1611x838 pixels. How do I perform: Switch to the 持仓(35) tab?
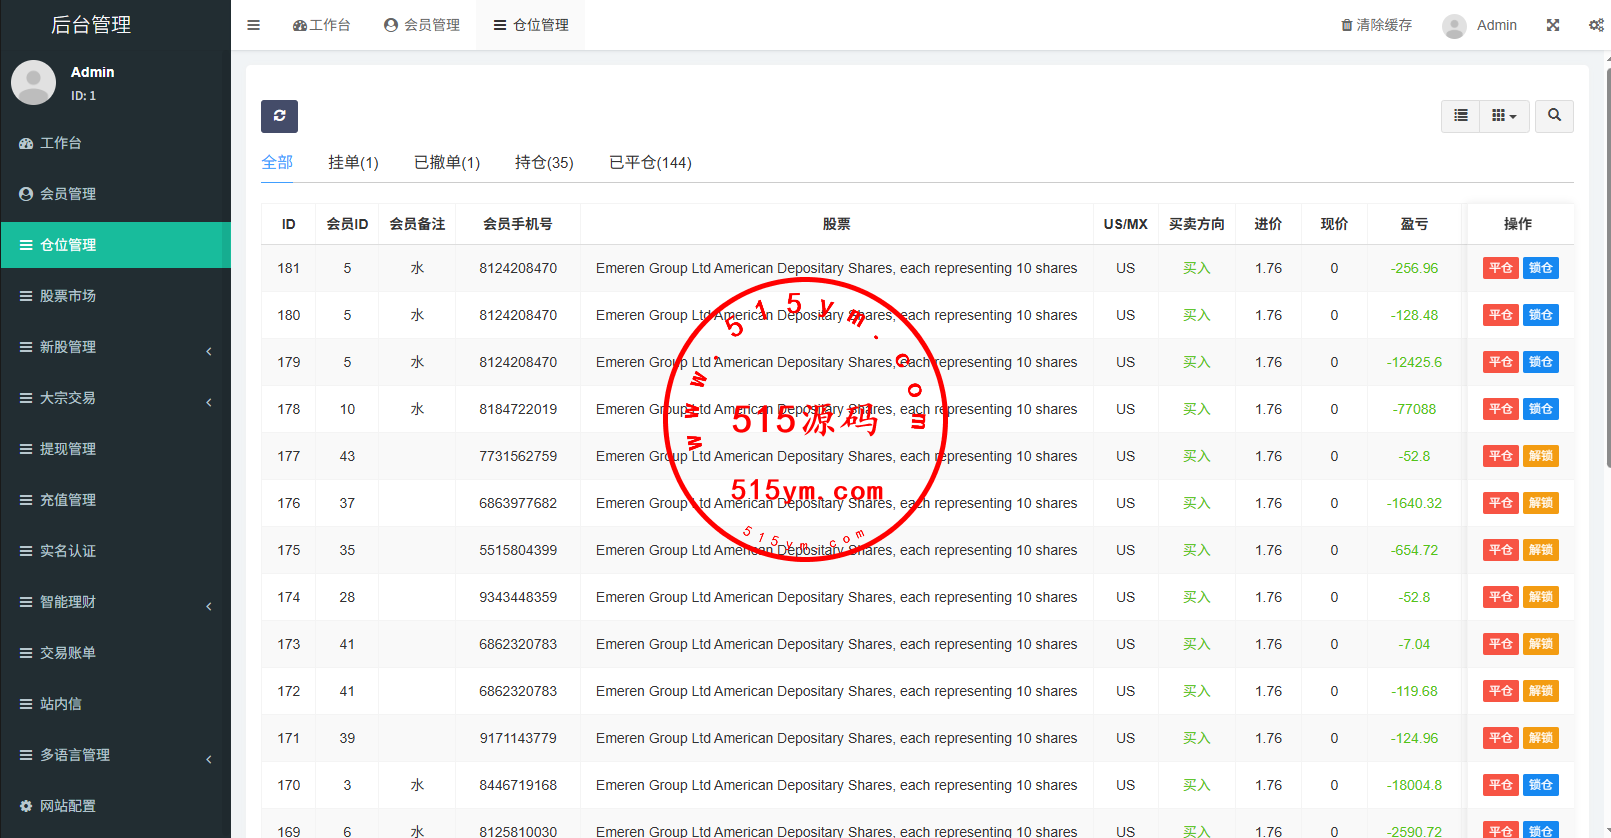tap(544, 162)
